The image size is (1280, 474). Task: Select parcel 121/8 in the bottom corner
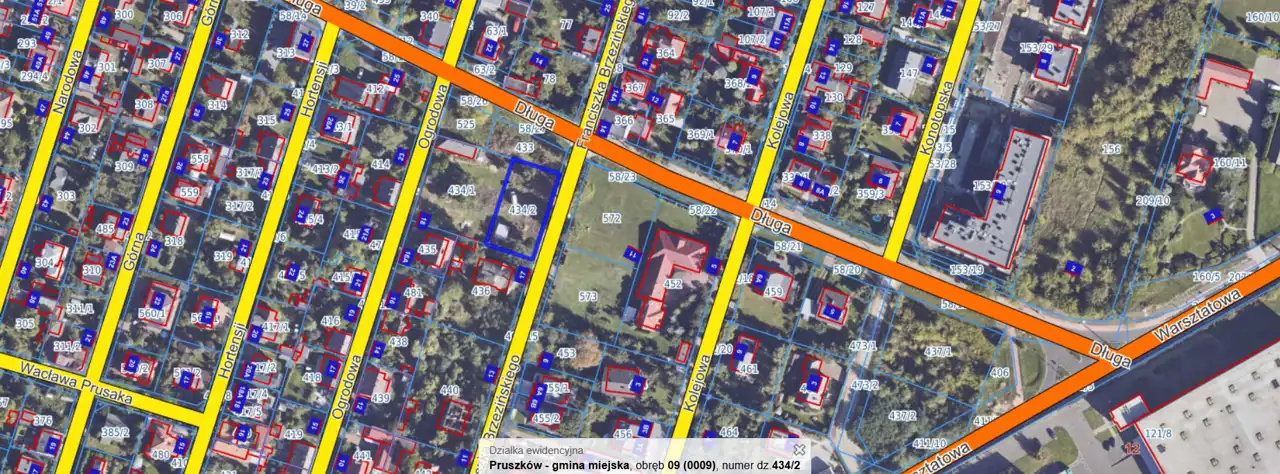coord(1161,431)
